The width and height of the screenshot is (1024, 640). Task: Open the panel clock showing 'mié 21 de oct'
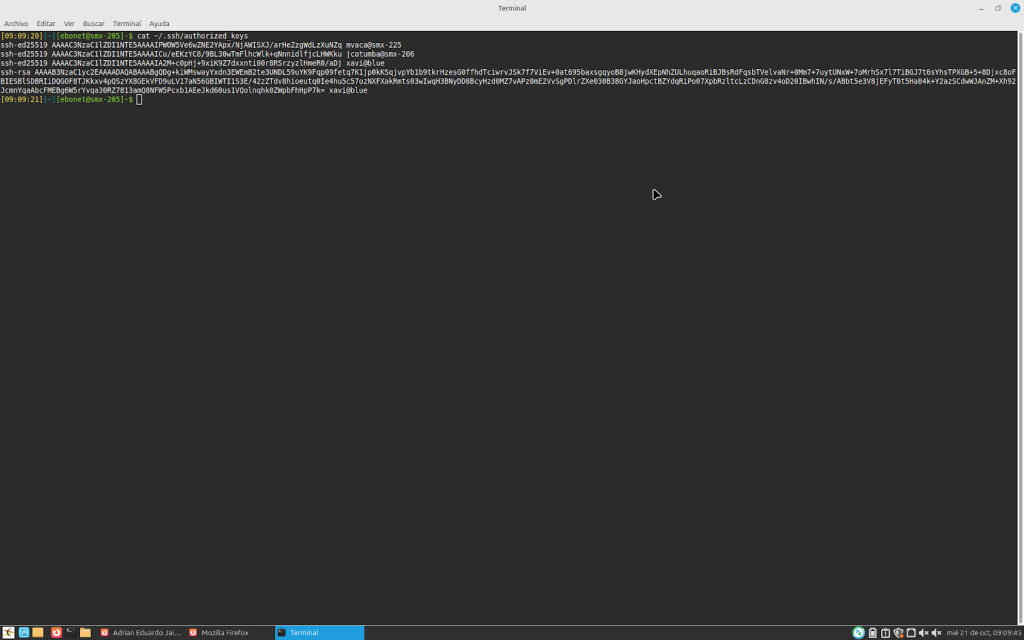click(x=984, y=633)
